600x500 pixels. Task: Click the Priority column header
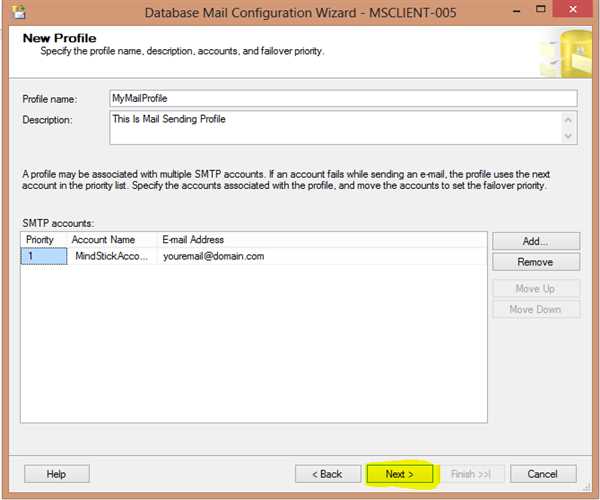click(43, 240)
